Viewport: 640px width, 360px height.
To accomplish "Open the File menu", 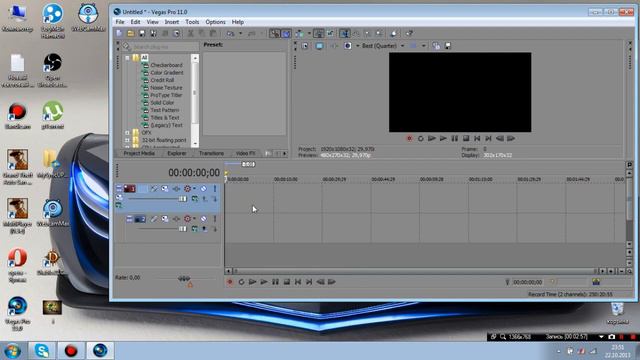I will (x=120, y=22).
